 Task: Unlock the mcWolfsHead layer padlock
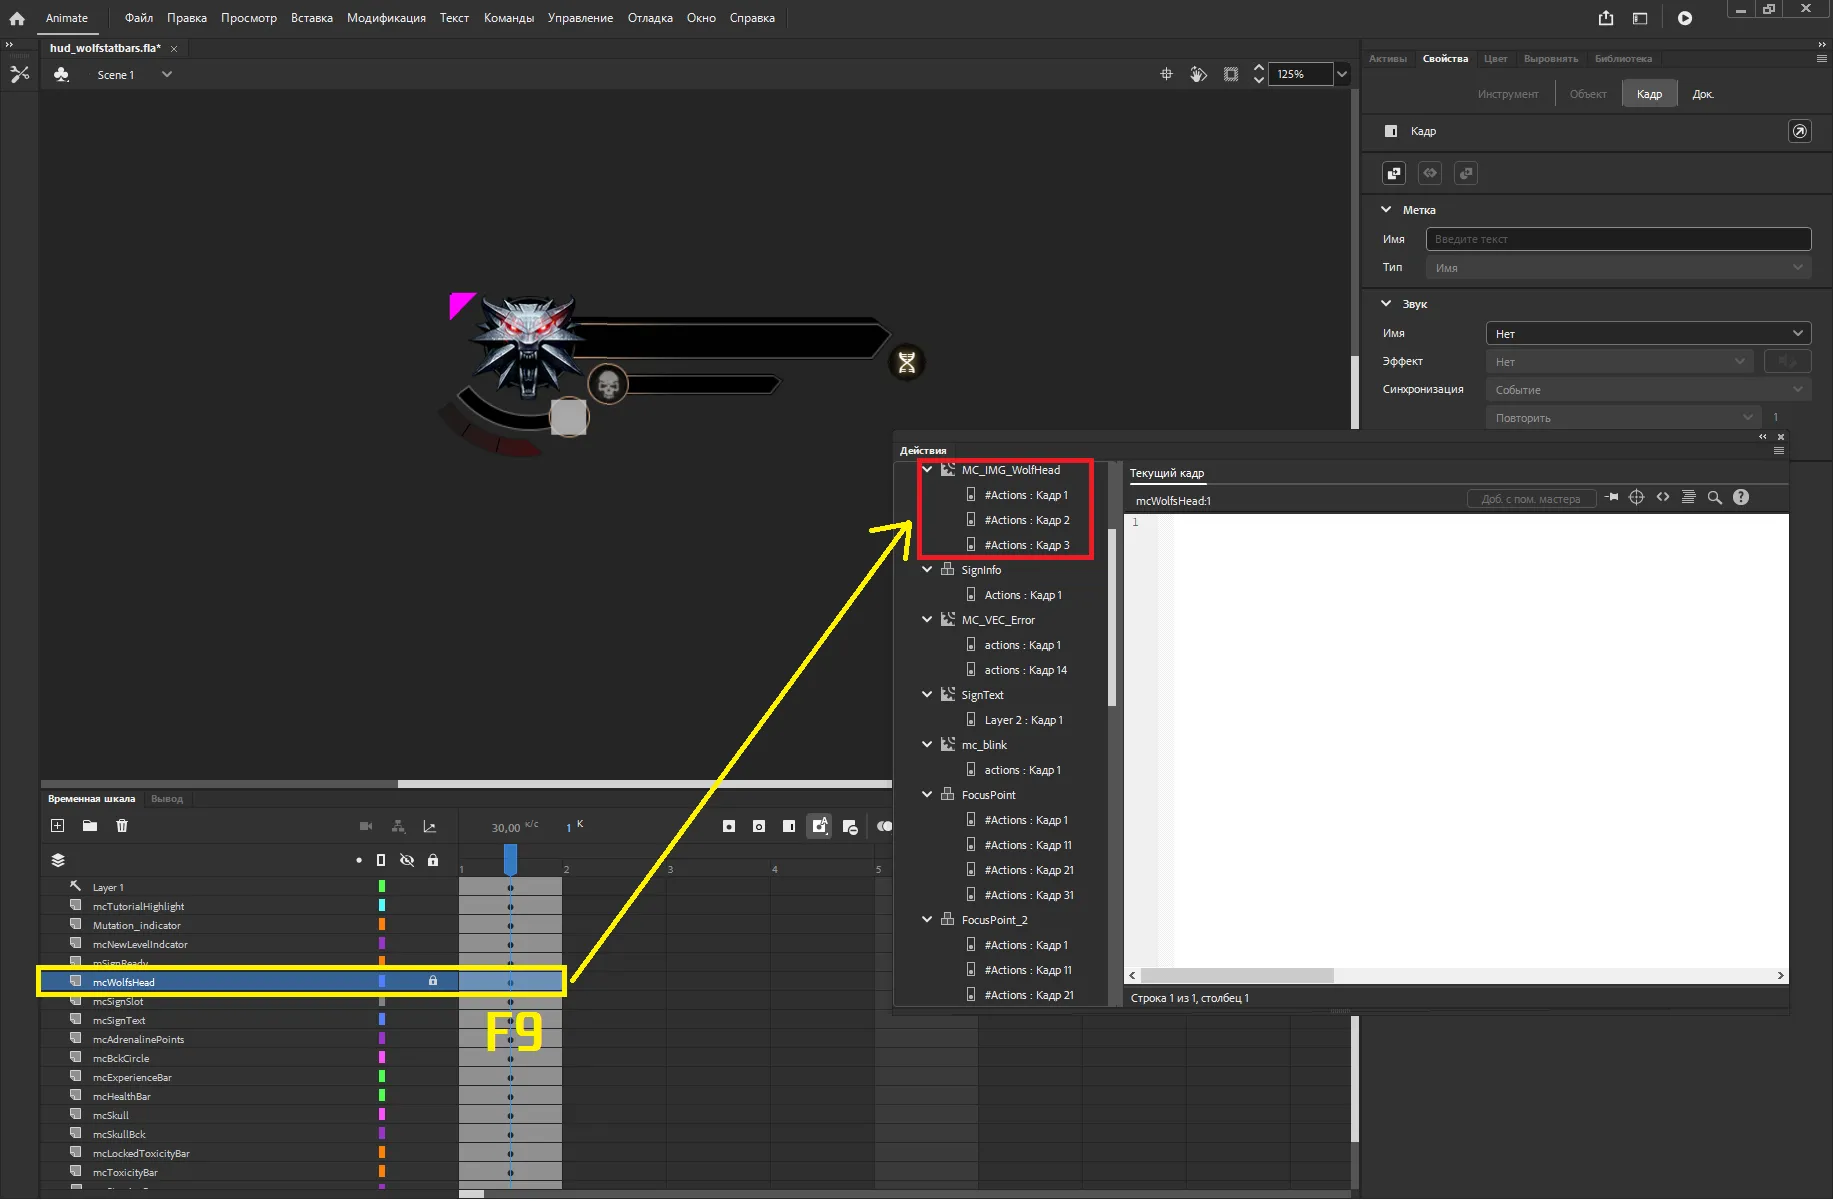pyautogui.click(x=433, y=981)
